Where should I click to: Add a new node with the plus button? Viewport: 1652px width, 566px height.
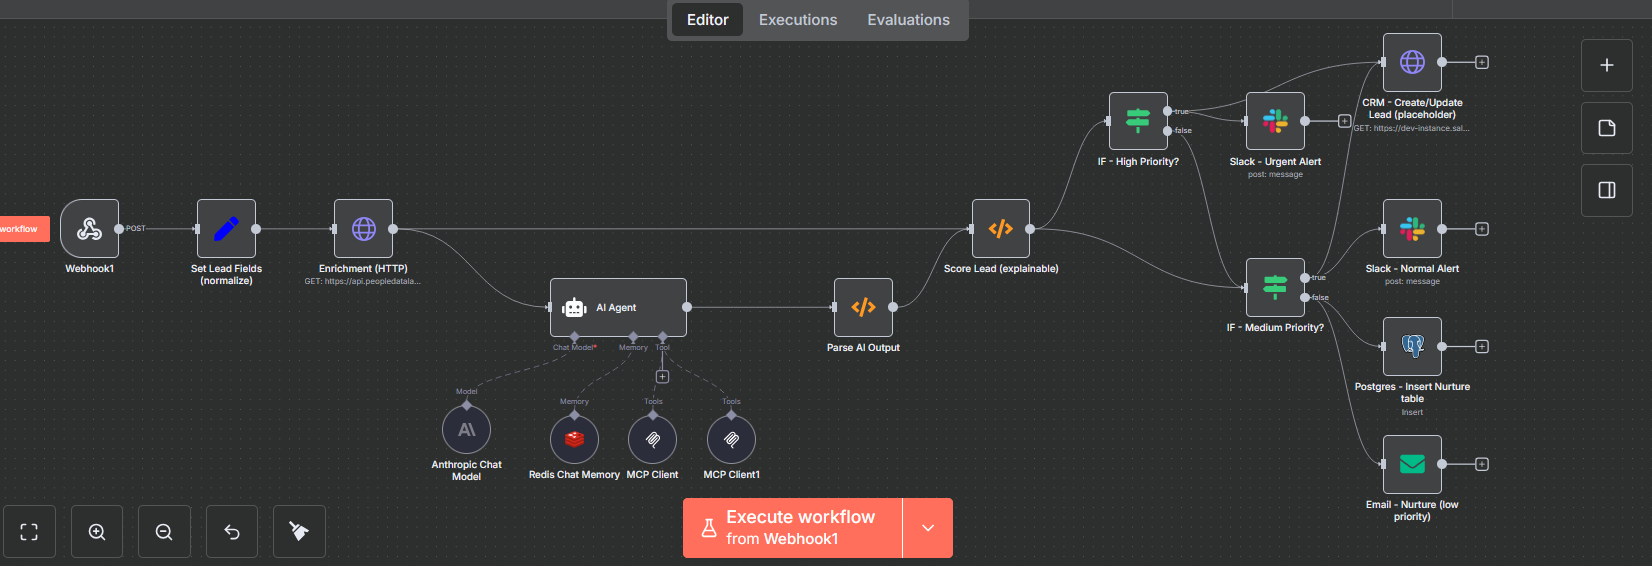(1607, 65)
